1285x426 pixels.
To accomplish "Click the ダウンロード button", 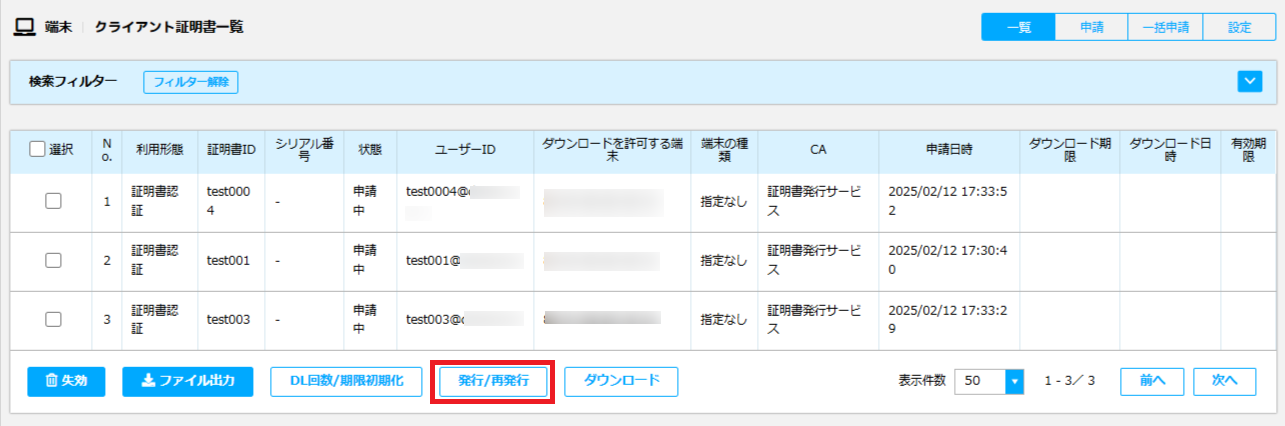I will point(621,381).
